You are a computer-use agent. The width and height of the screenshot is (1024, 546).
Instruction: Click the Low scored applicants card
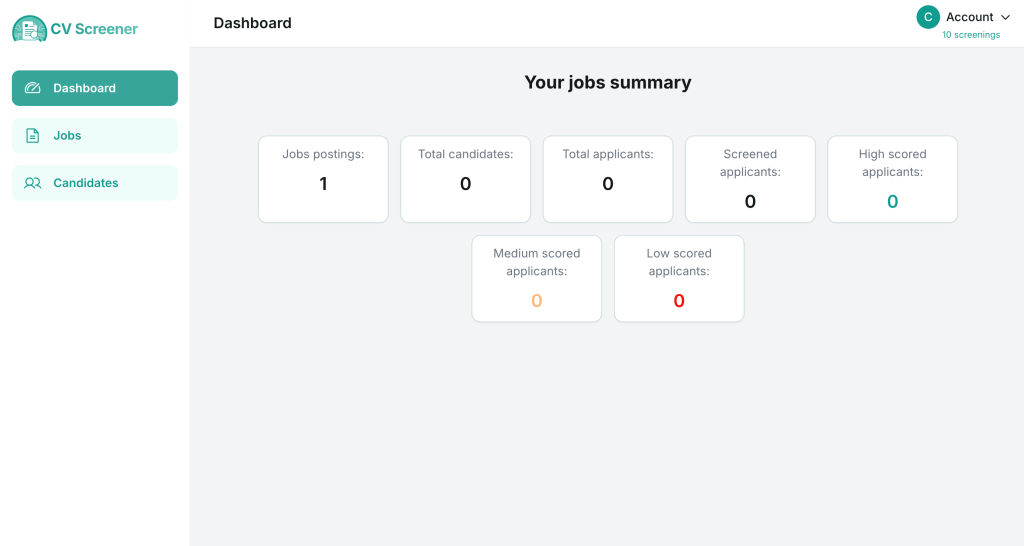point(679,278)
